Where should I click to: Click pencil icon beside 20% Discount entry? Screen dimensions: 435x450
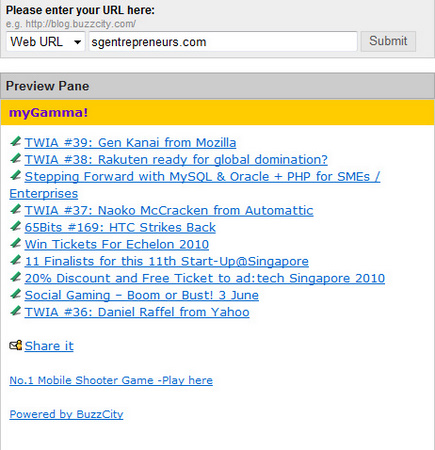15,277
